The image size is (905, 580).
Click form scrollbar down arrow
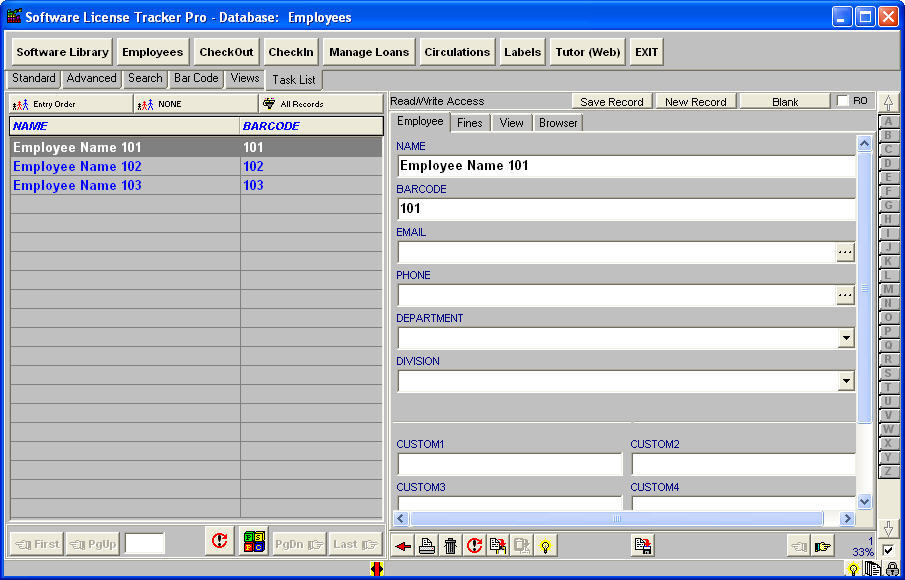tap(864, 502)
